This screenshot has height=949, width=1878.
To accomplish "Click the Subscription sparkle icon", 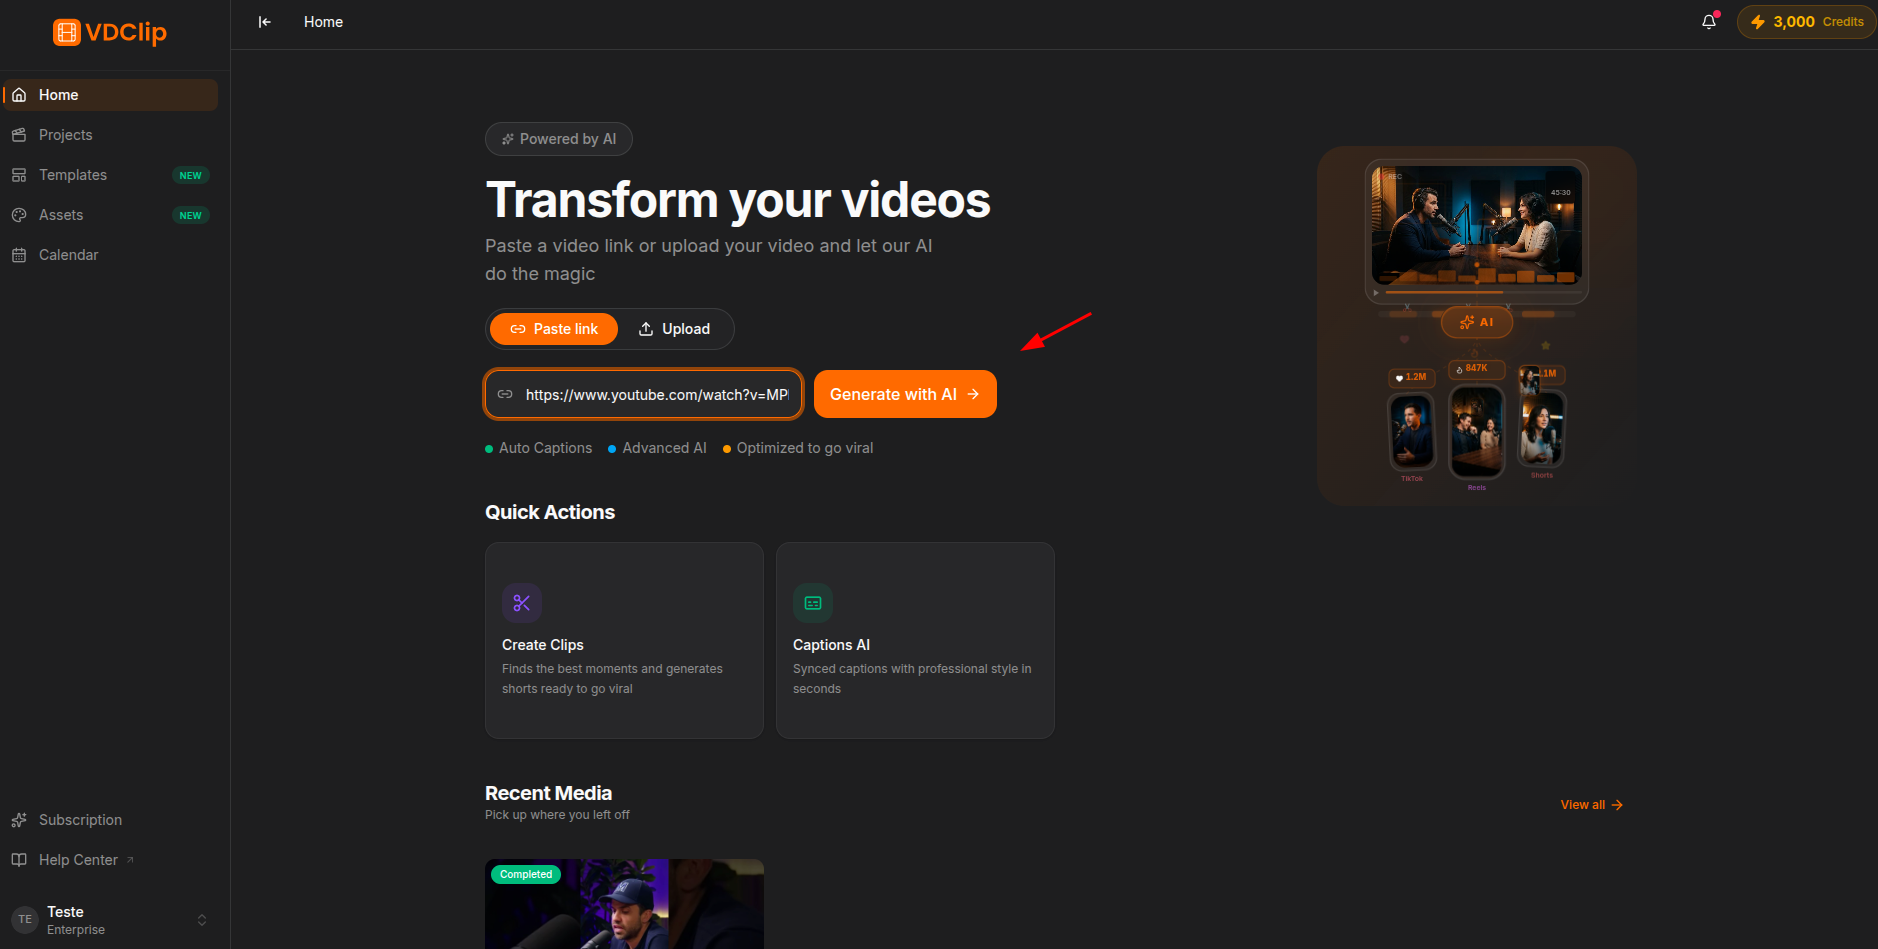I will [19, 820].
